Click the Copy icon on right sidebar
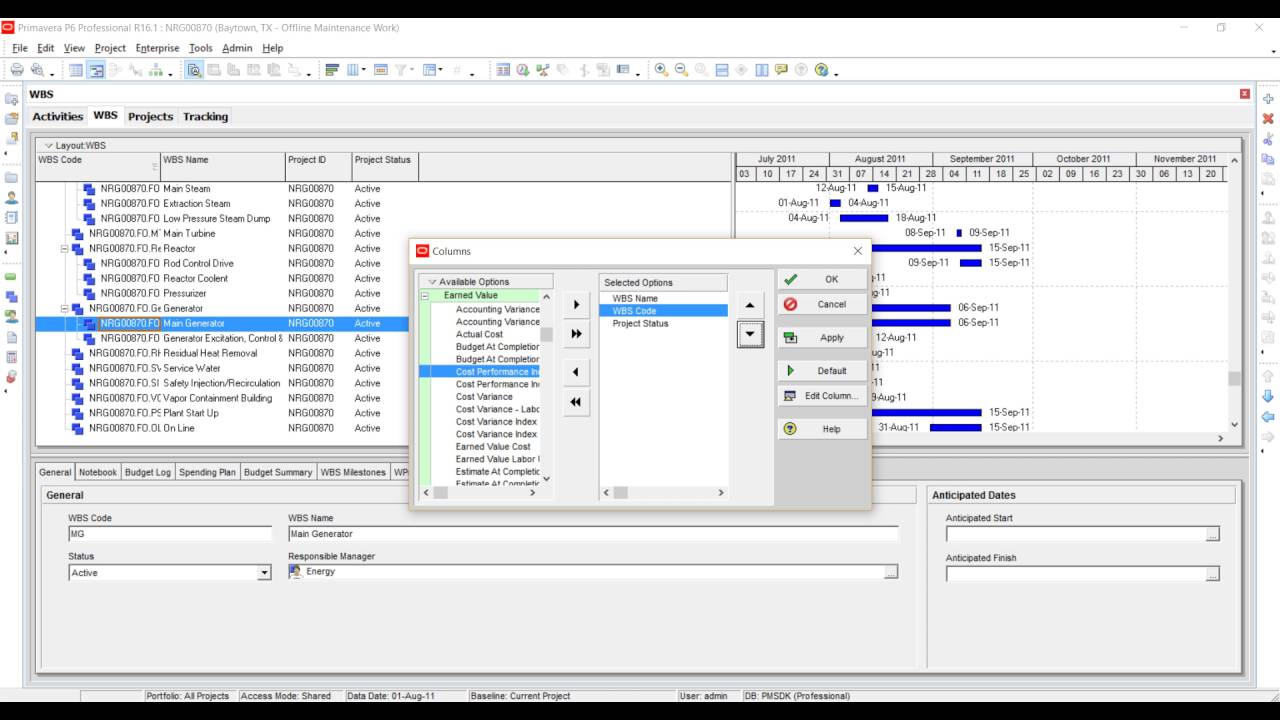The height and width of the screenshot is (720, 1280). pyautogui.click(x=1268, y=159)
